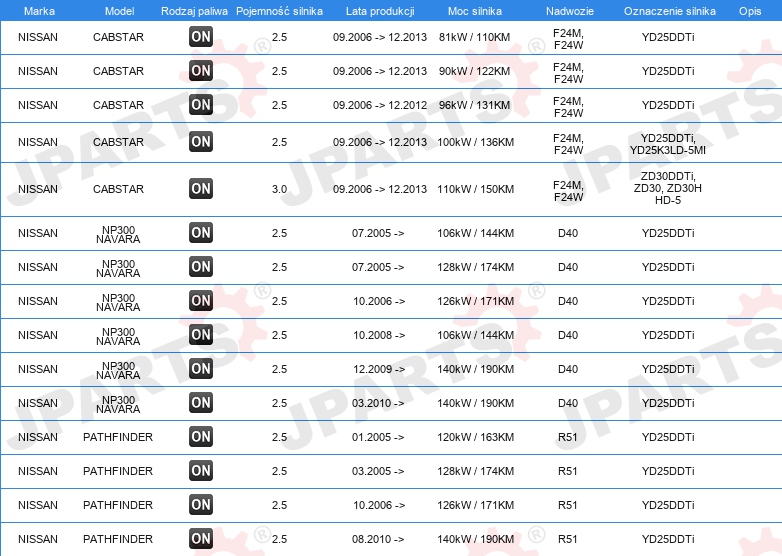Click the 01.2005 -> production date

[378, 437]
